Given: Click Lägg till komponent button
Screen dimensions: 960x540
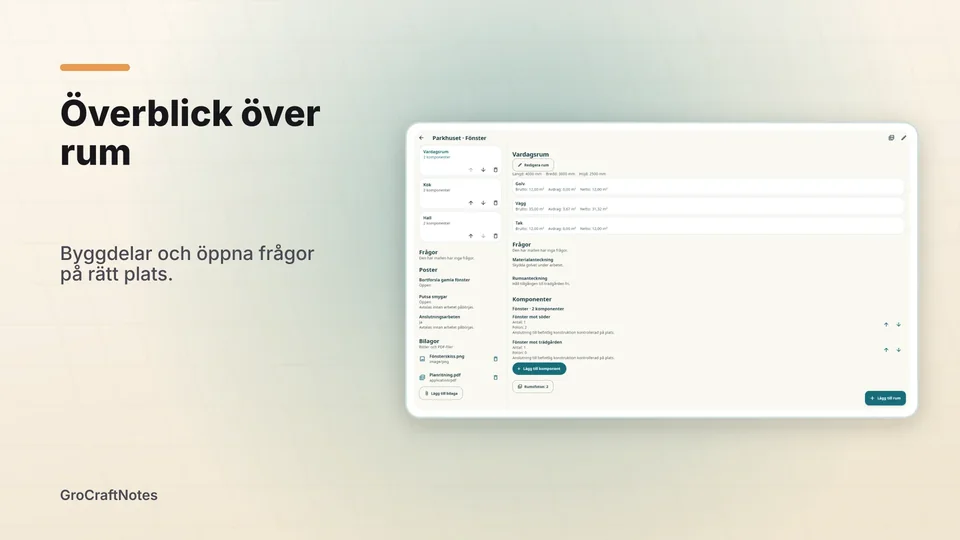Looking at the screenshot, I should coord(539,369).
